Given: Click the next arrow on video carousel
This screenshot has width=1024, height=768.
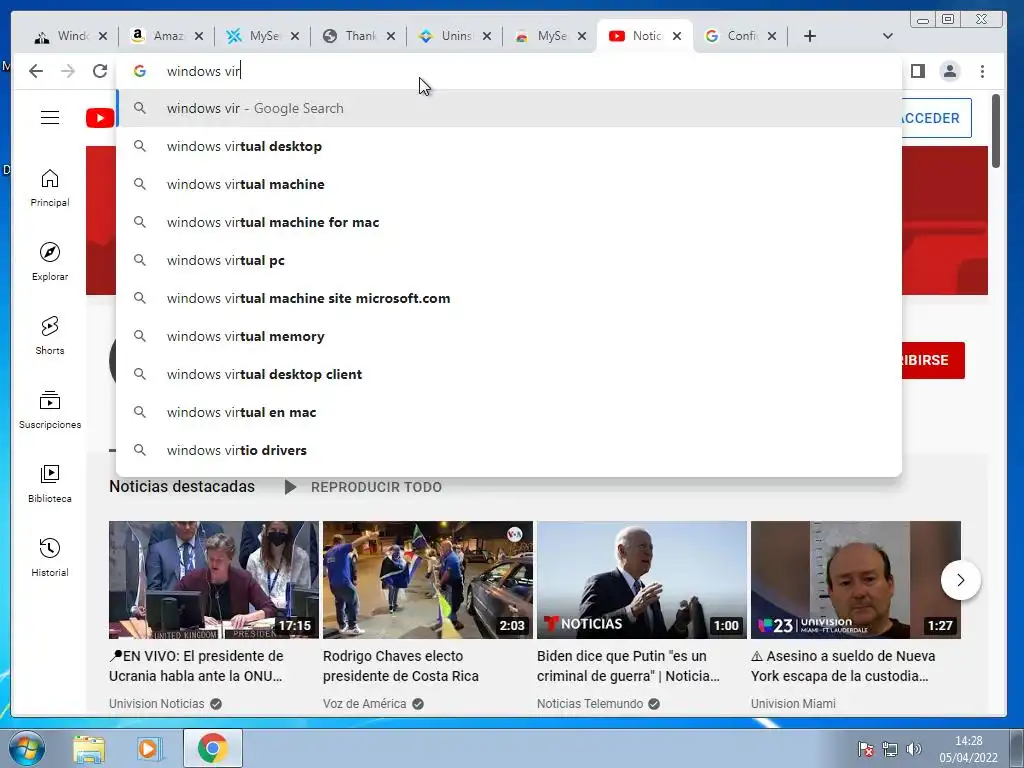Looking at the screenshot, I should (961, 580).
